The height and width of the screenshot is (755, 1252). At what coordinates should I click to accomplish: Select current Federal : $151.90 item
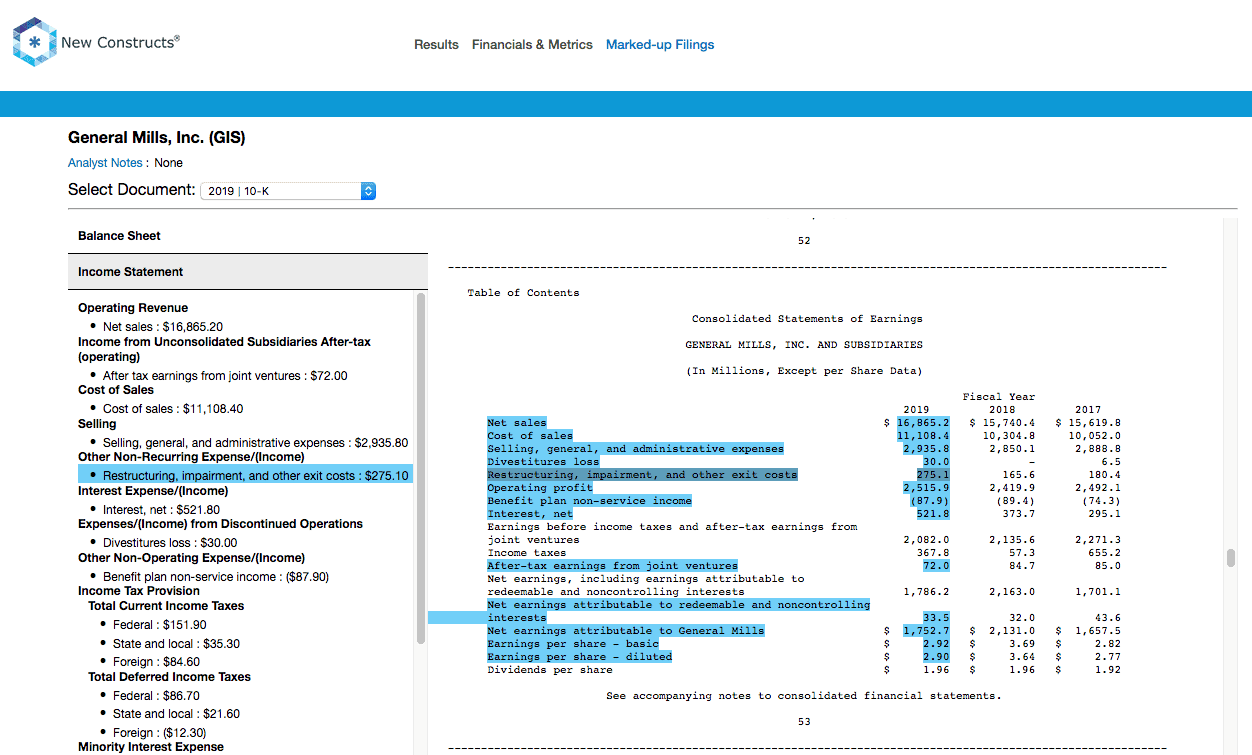point(160,625)
